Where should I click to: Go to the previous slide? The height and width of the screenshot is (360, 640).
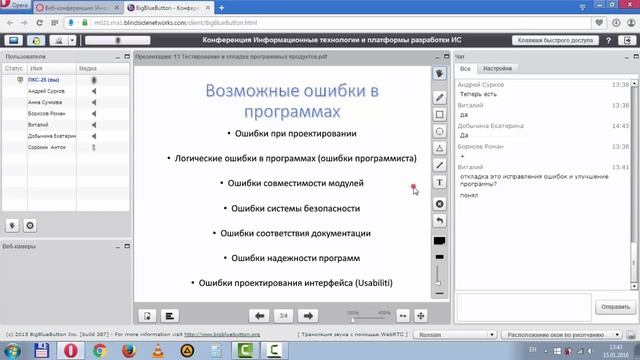(x=259, y=316)
